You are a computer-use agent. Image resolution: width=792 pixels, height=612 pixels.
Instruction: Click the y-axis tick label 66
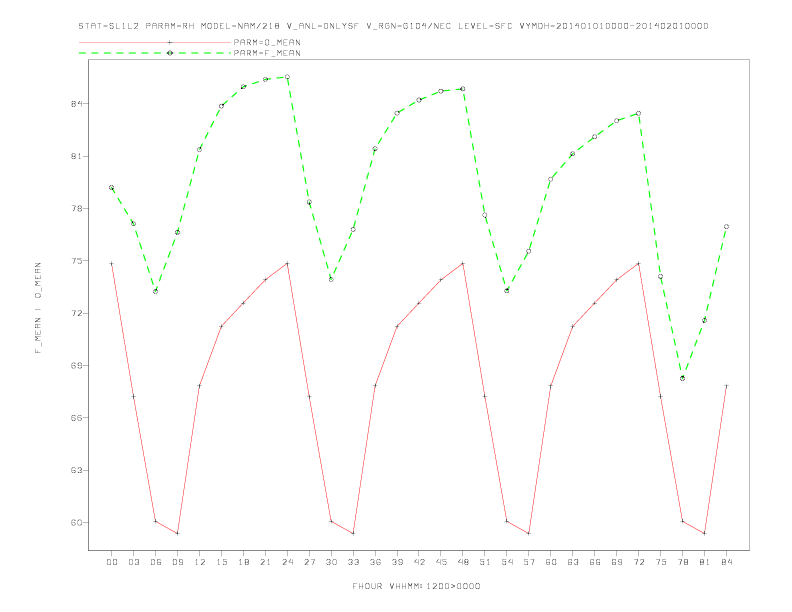77,418
